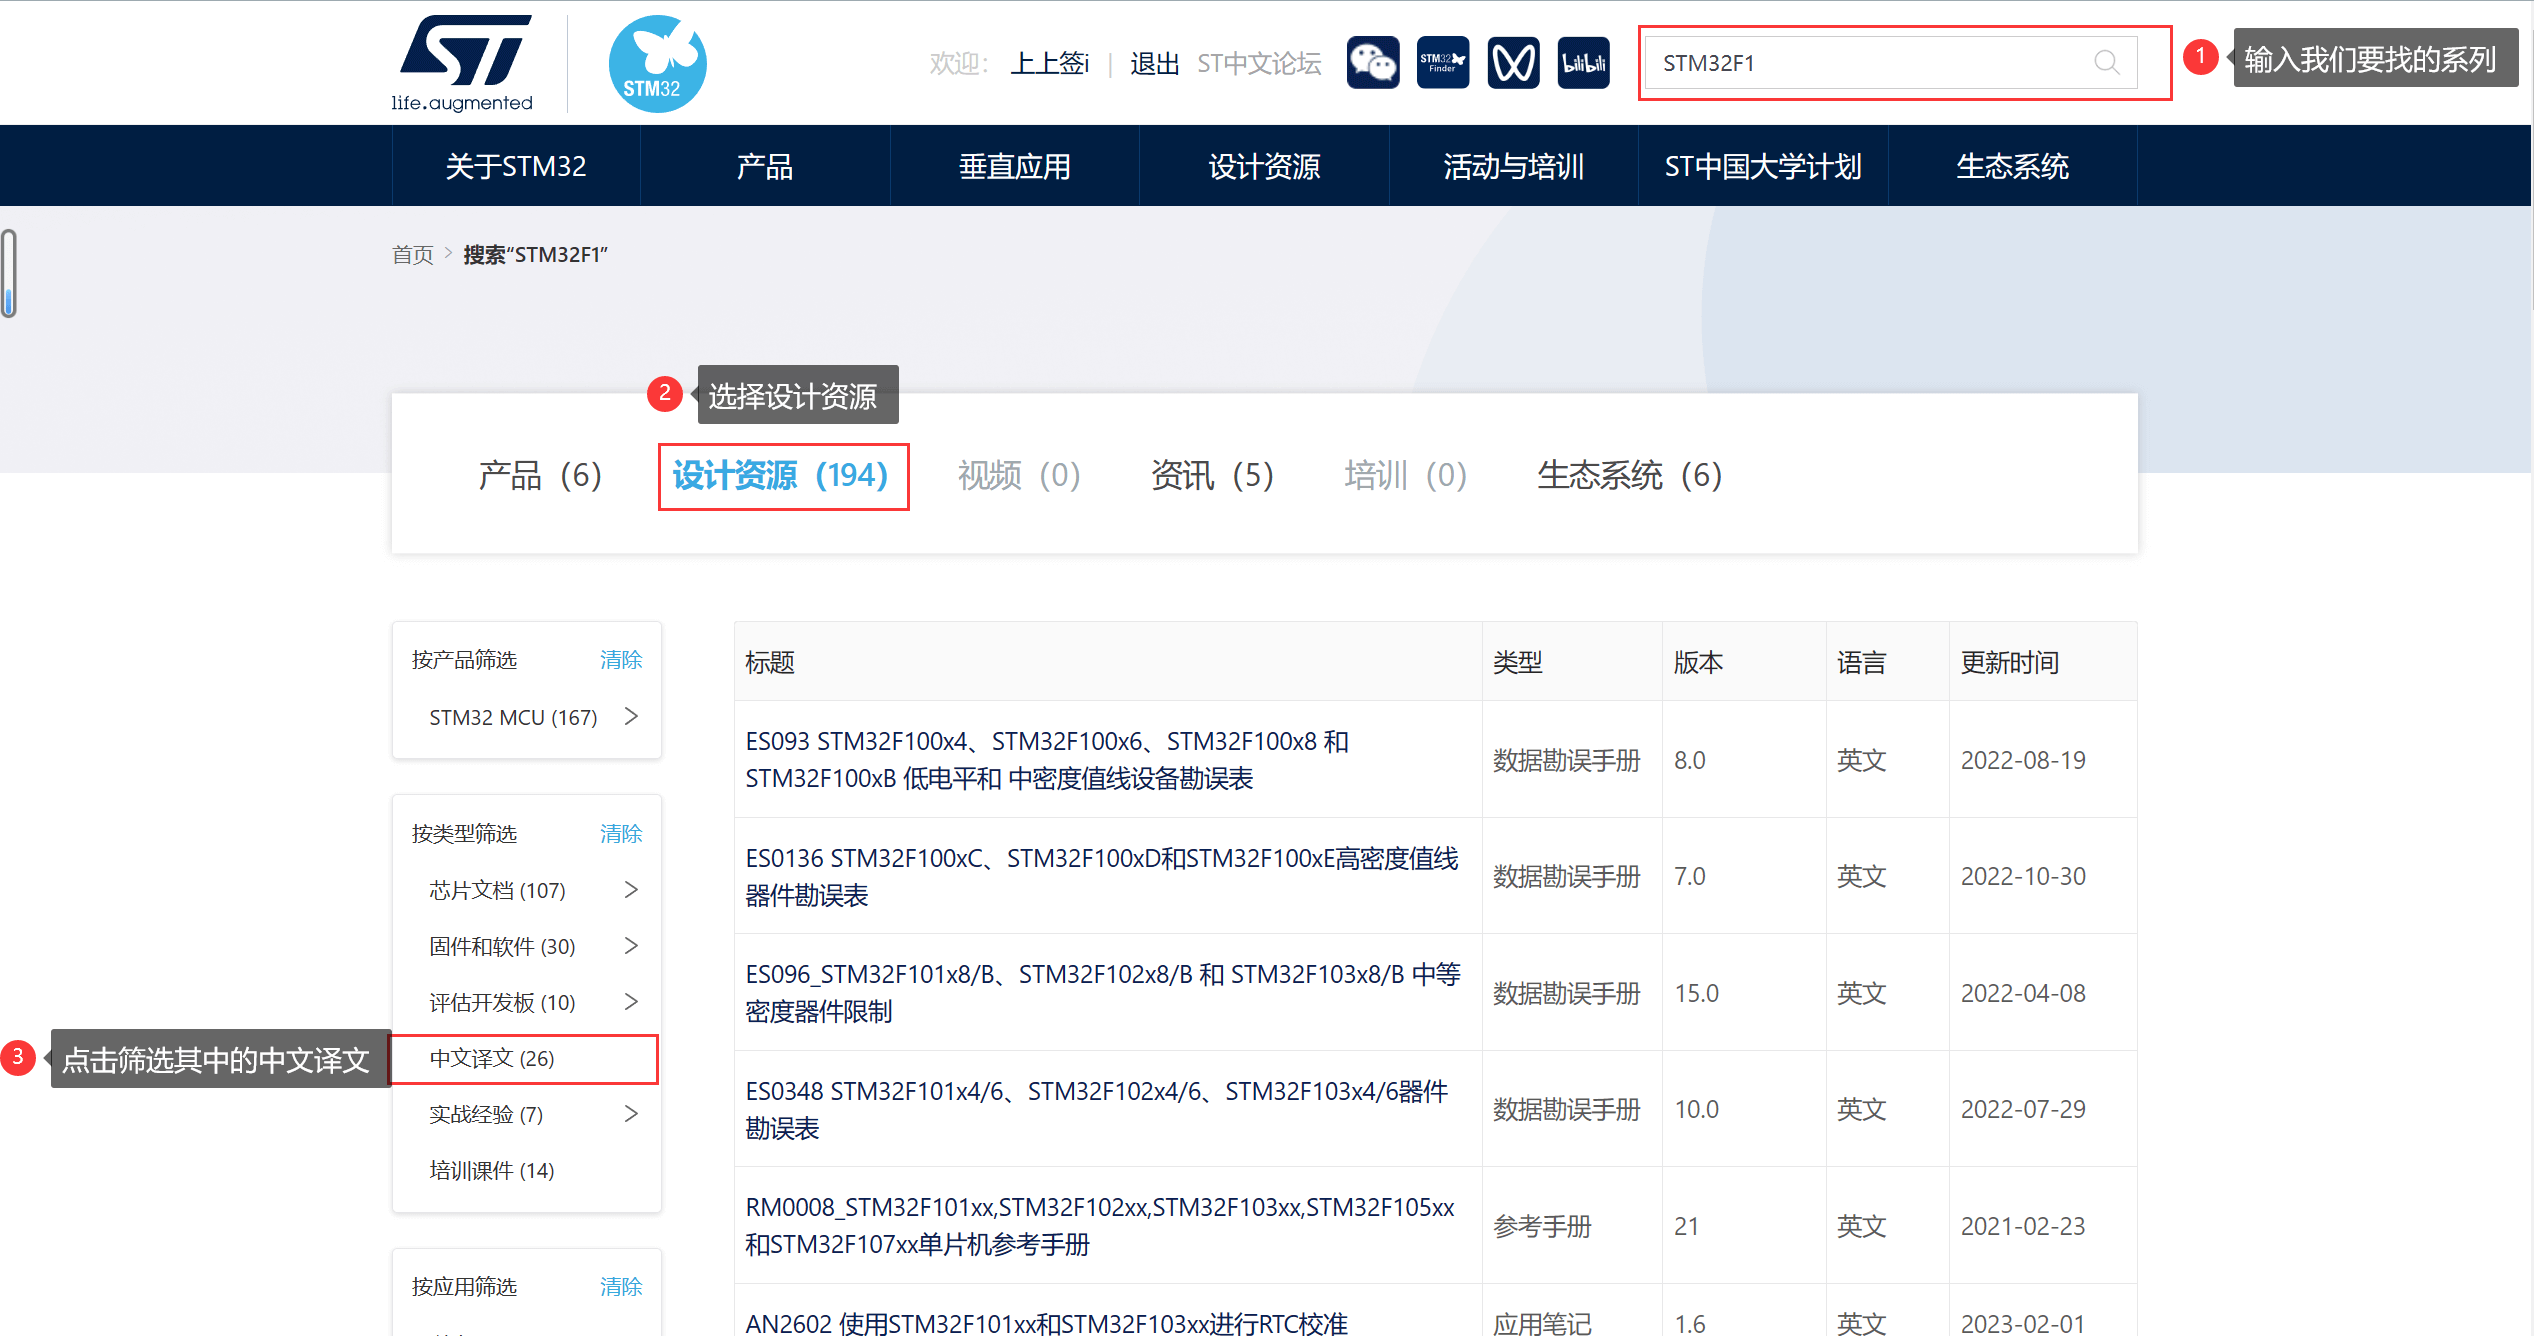Click the search magnifier icon
This screenshot has height=1336, width=2534.
[2106, 63]
